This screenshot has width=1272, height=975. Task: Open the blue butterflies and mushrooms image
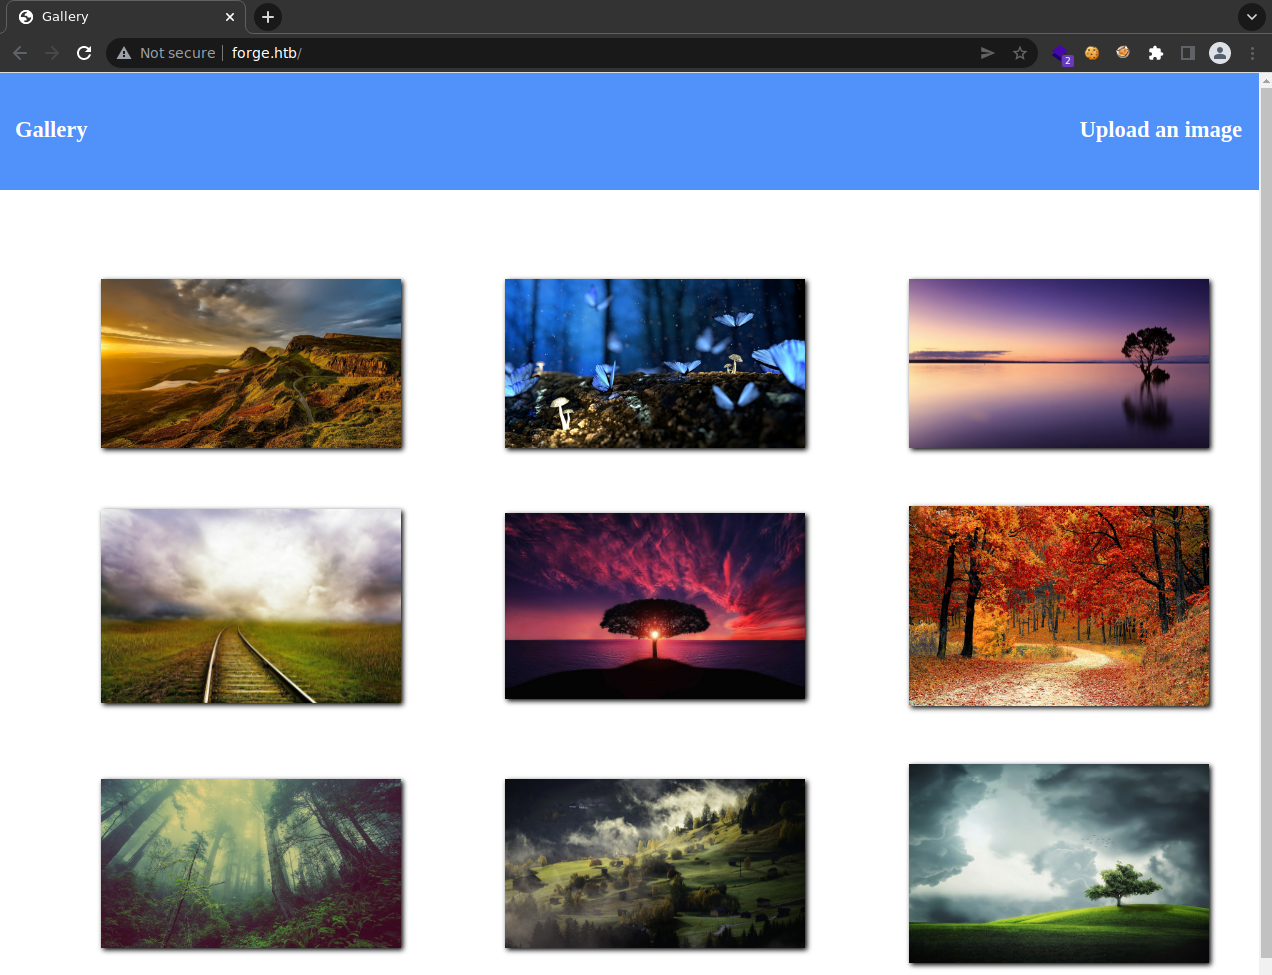[655, 363]
